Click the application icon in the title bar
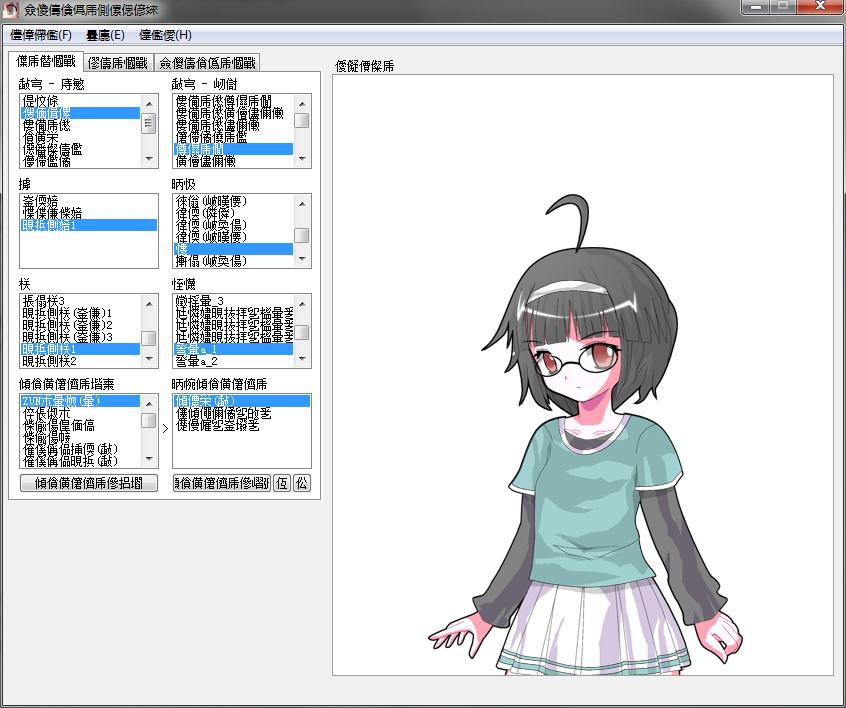 (x=11, y=8)
